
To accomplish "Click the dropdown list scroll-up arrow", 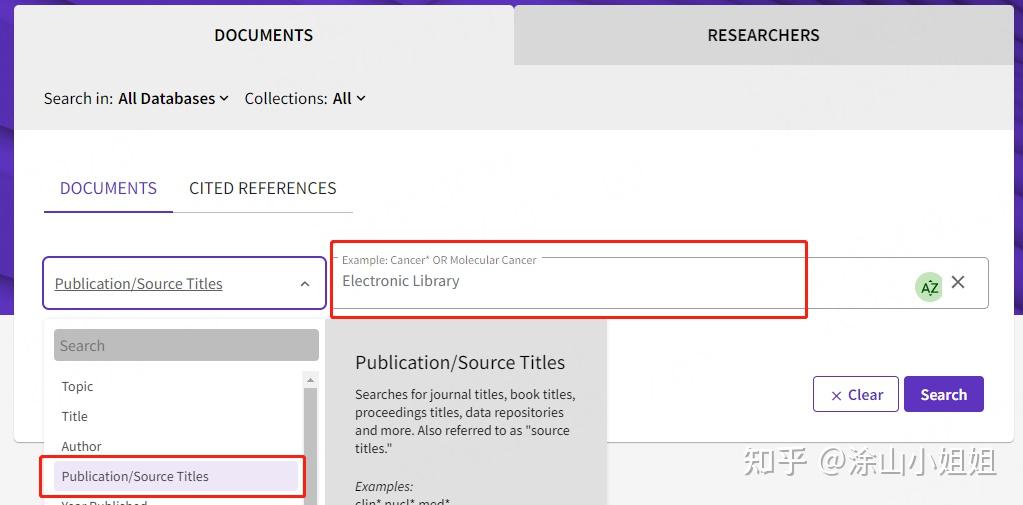I will tap(310, 380).
